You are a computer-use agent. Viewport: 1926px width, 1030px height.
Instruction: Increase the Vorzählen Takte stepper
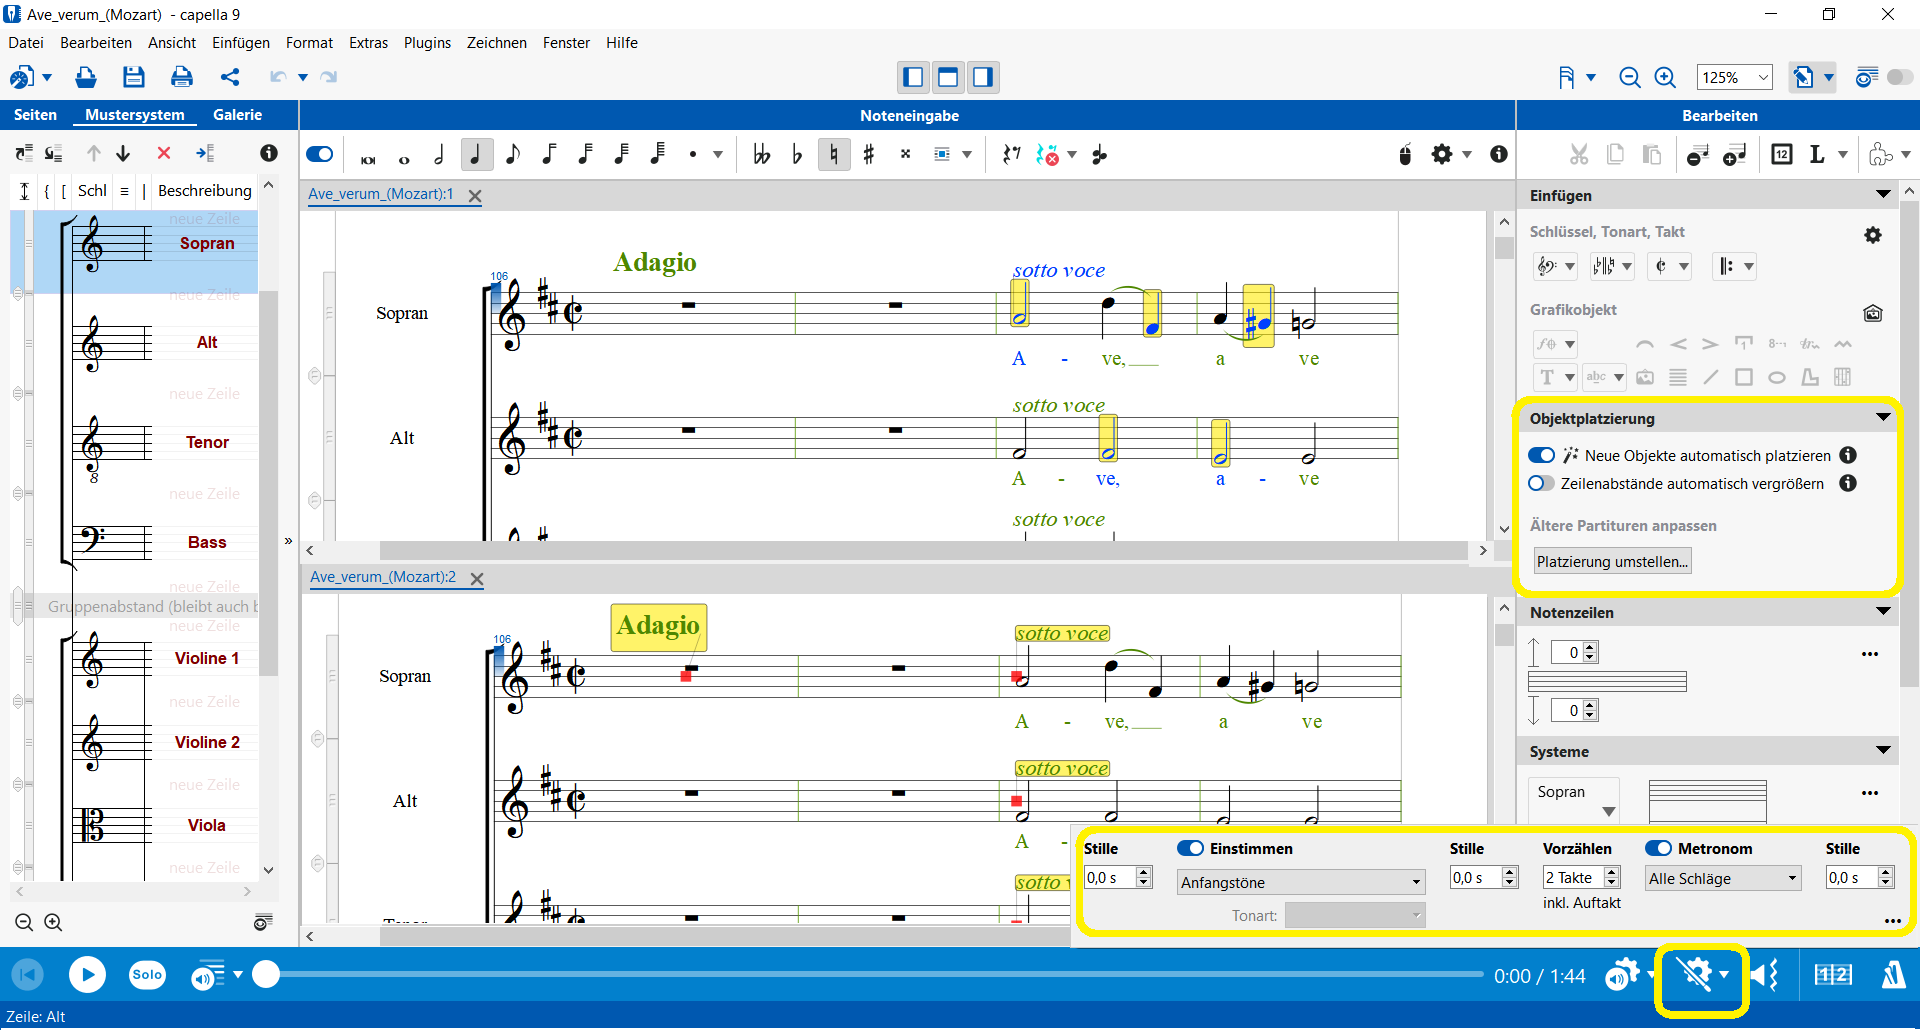(x=1612, y=871)
